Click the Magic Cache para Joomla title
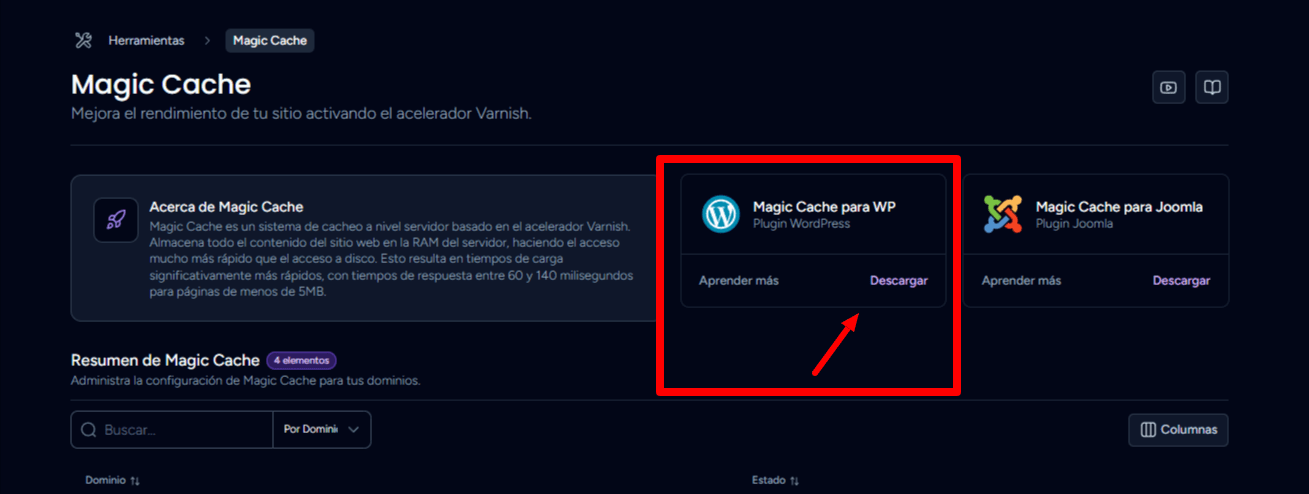1309x494 pixels. (1119, 207)
